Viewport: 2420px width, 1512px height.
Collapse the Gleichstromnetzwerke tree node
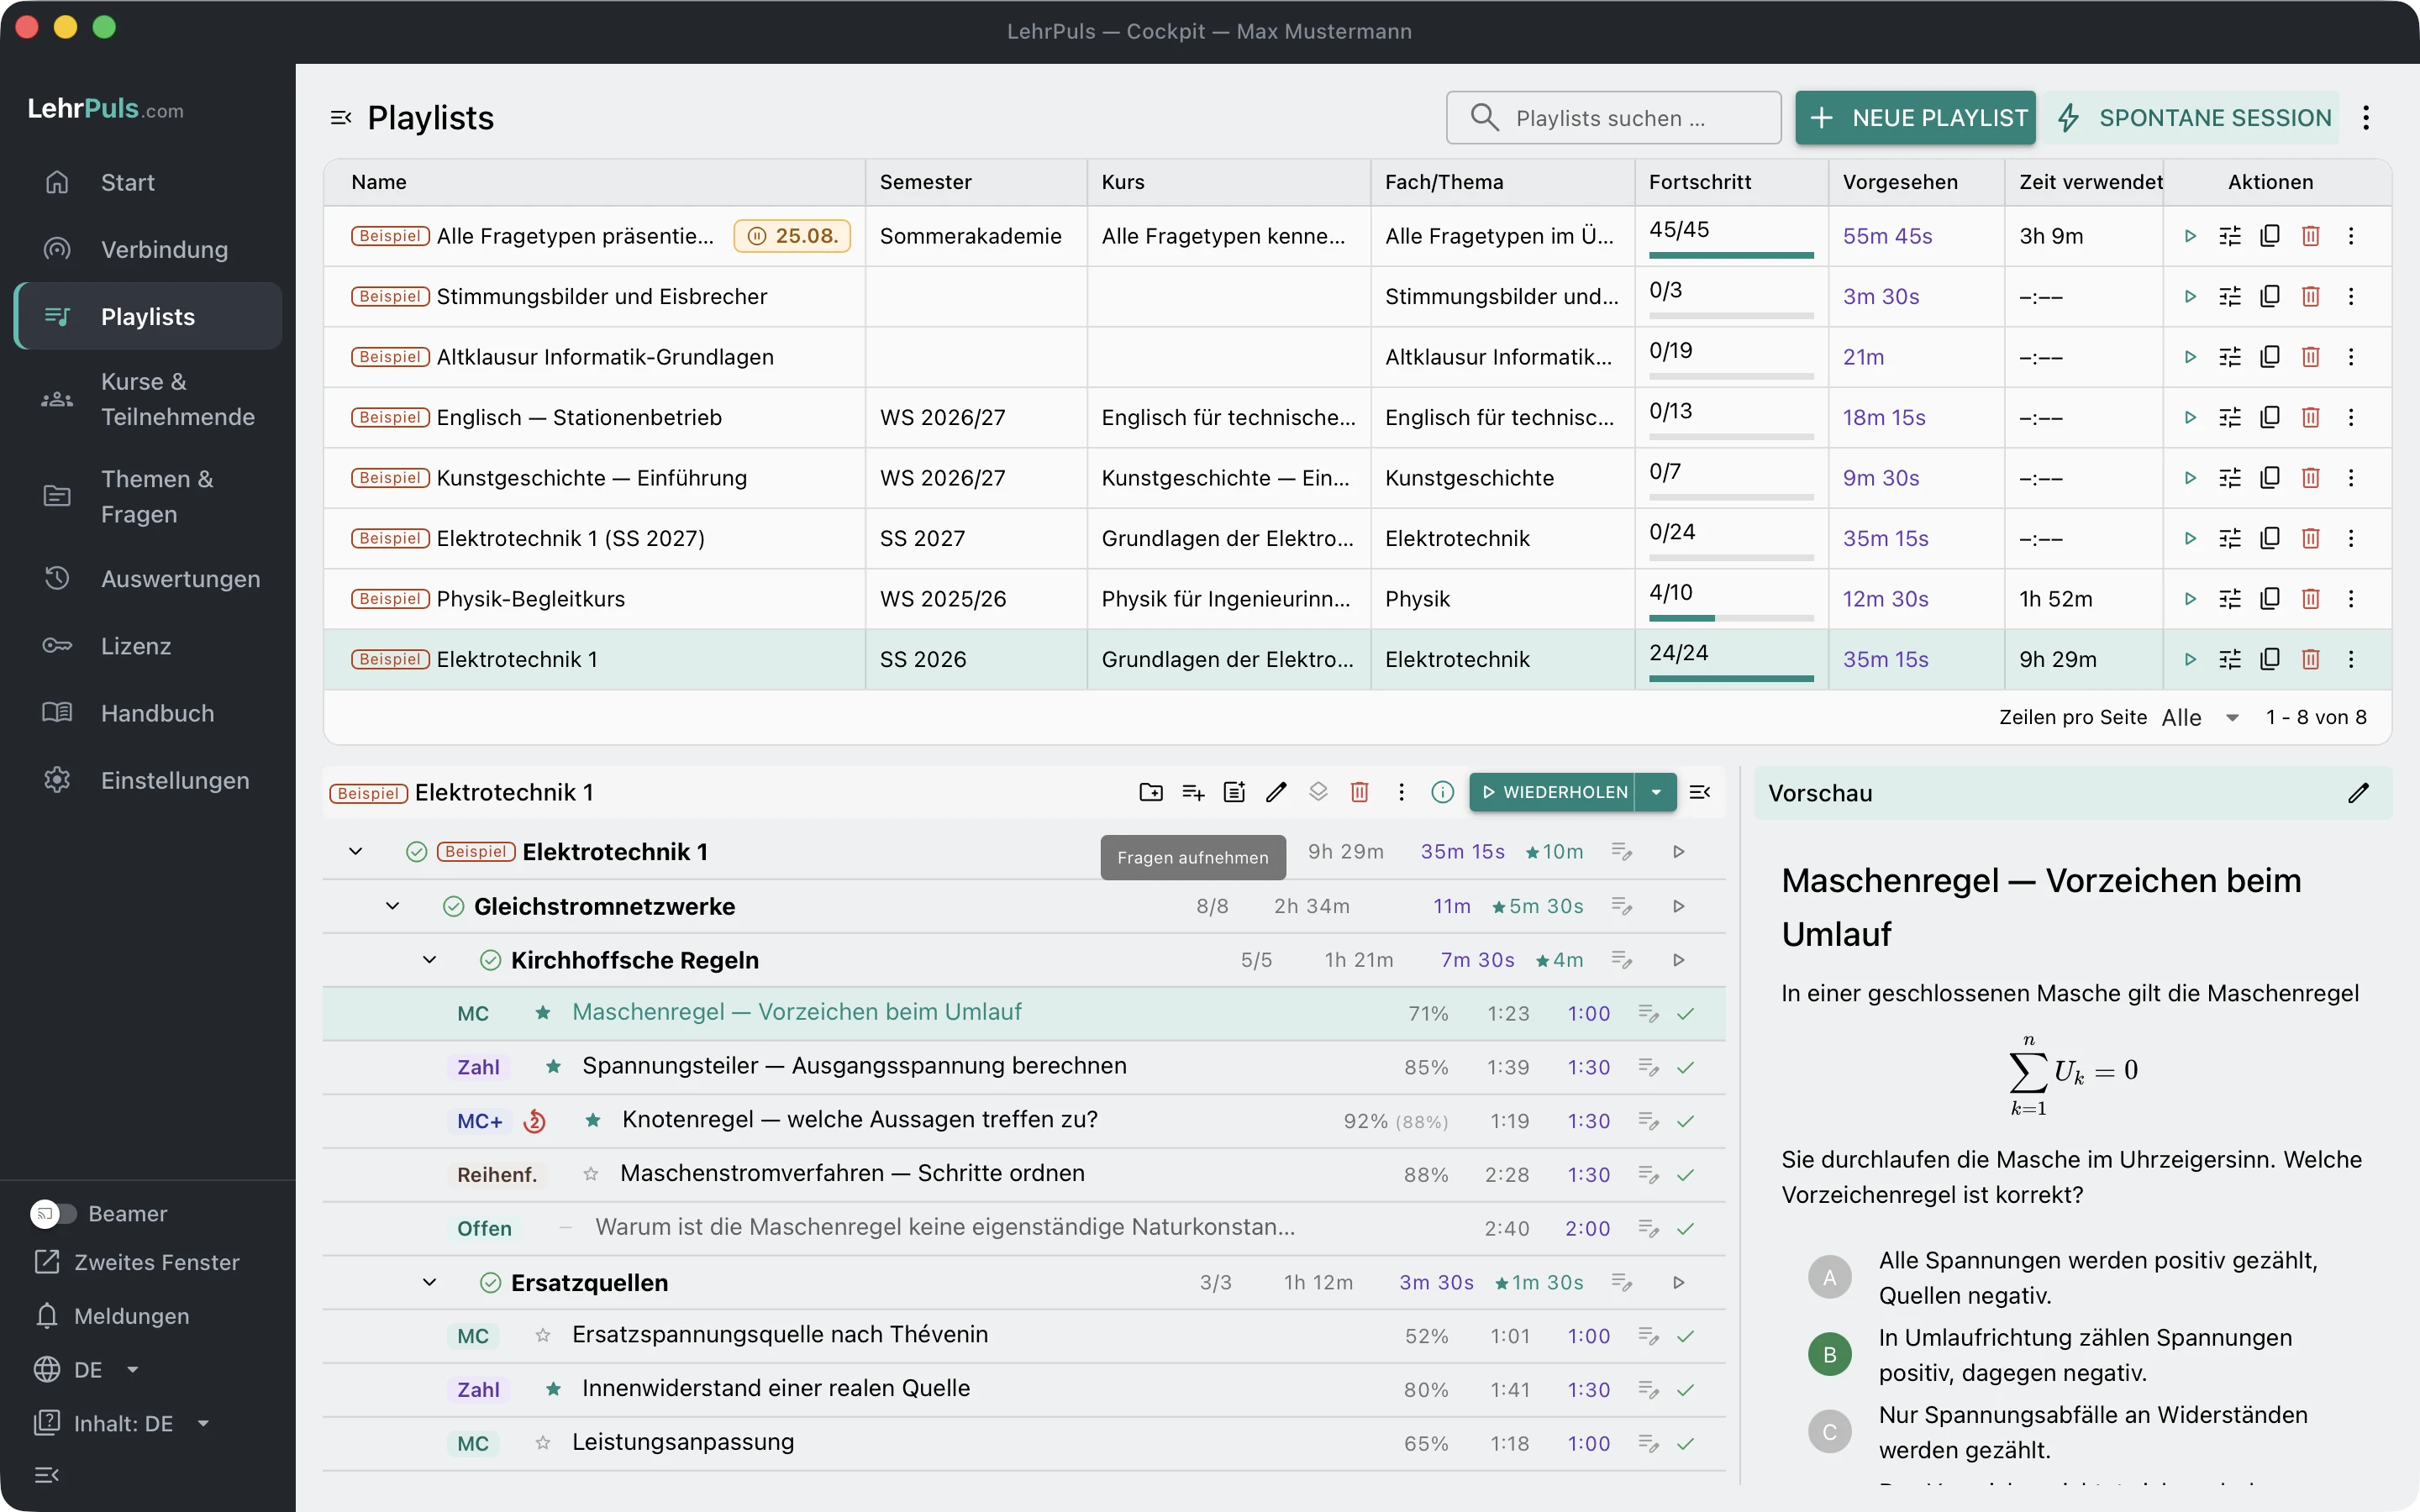[393, 906]
